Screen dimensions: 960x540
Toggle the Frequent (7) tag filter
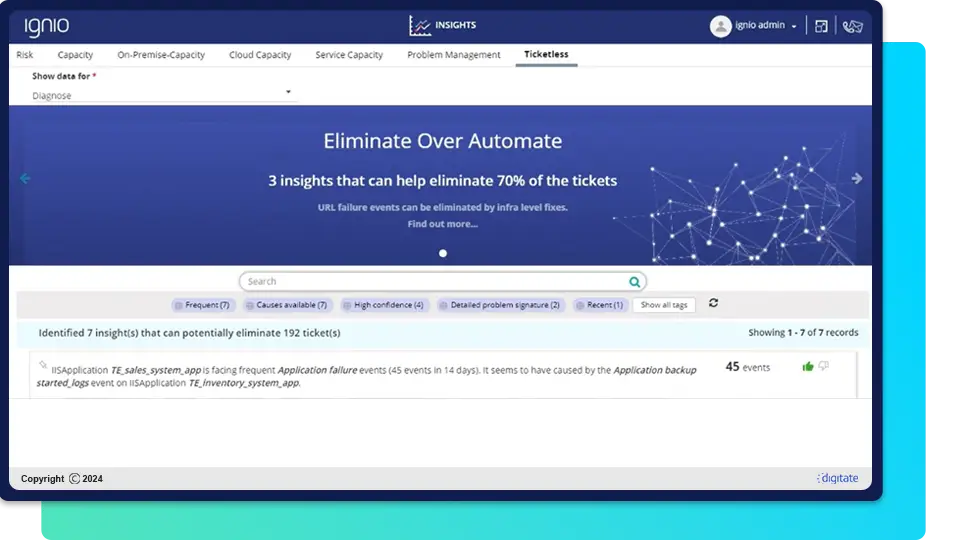(201, 305)
